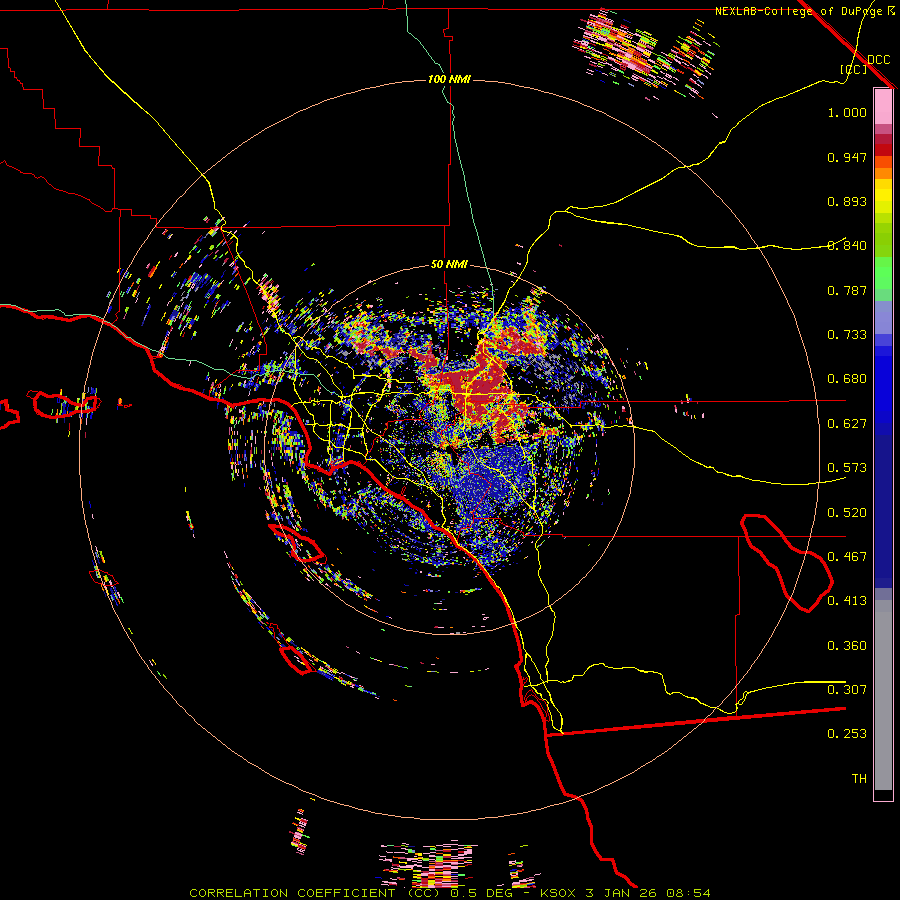
Task: Click the DCC product label
Action: pos(878,60)
